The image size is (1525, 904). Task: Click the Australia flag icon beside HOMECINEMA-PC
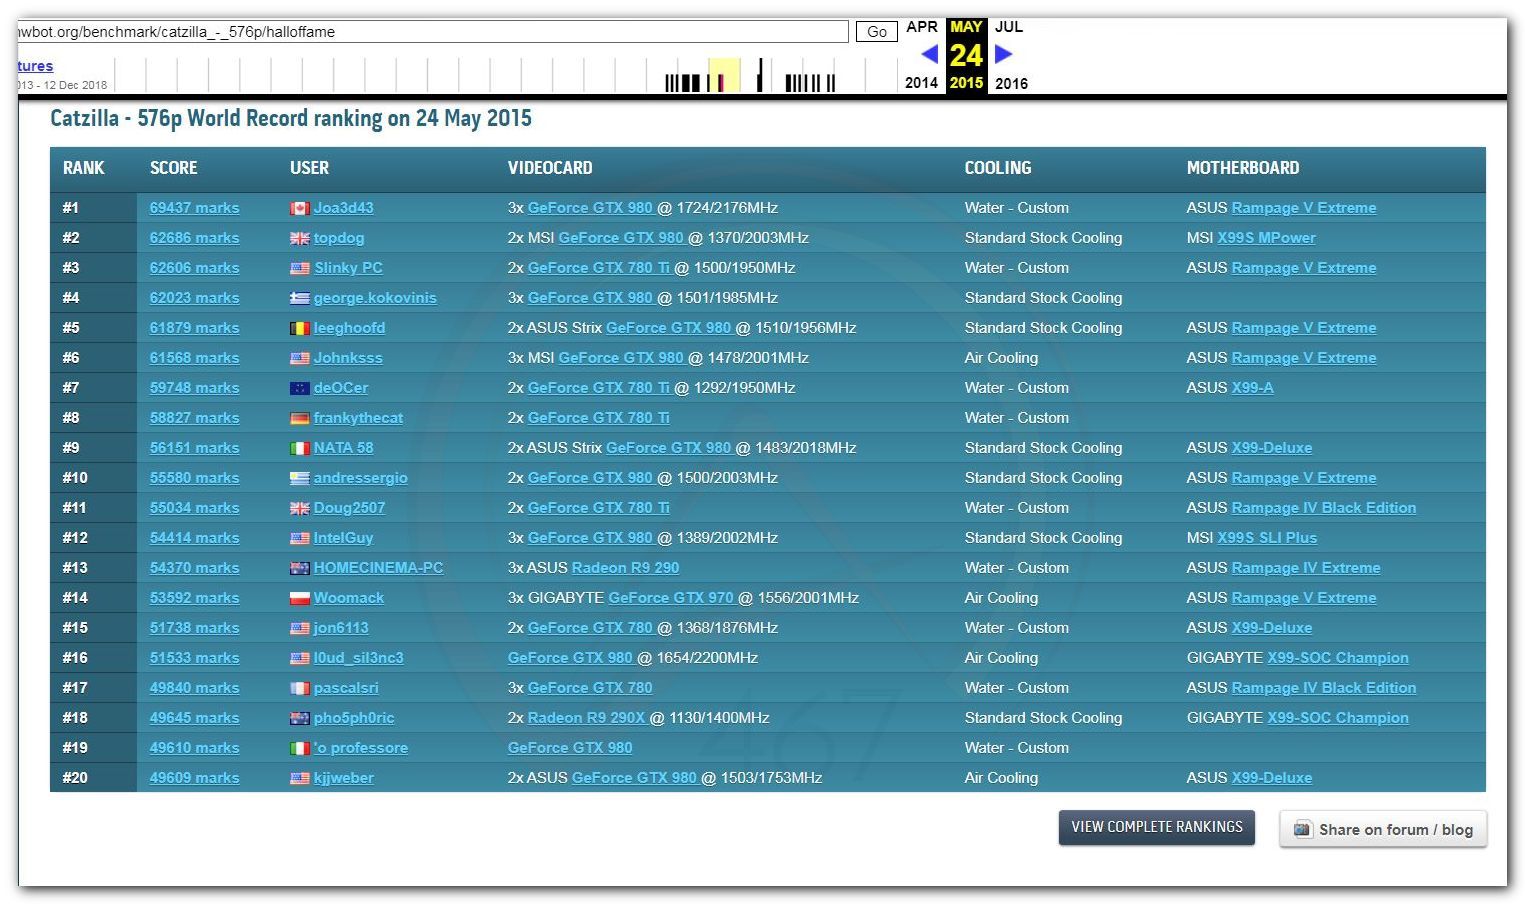pyautogui.click(x=299, y=568)
